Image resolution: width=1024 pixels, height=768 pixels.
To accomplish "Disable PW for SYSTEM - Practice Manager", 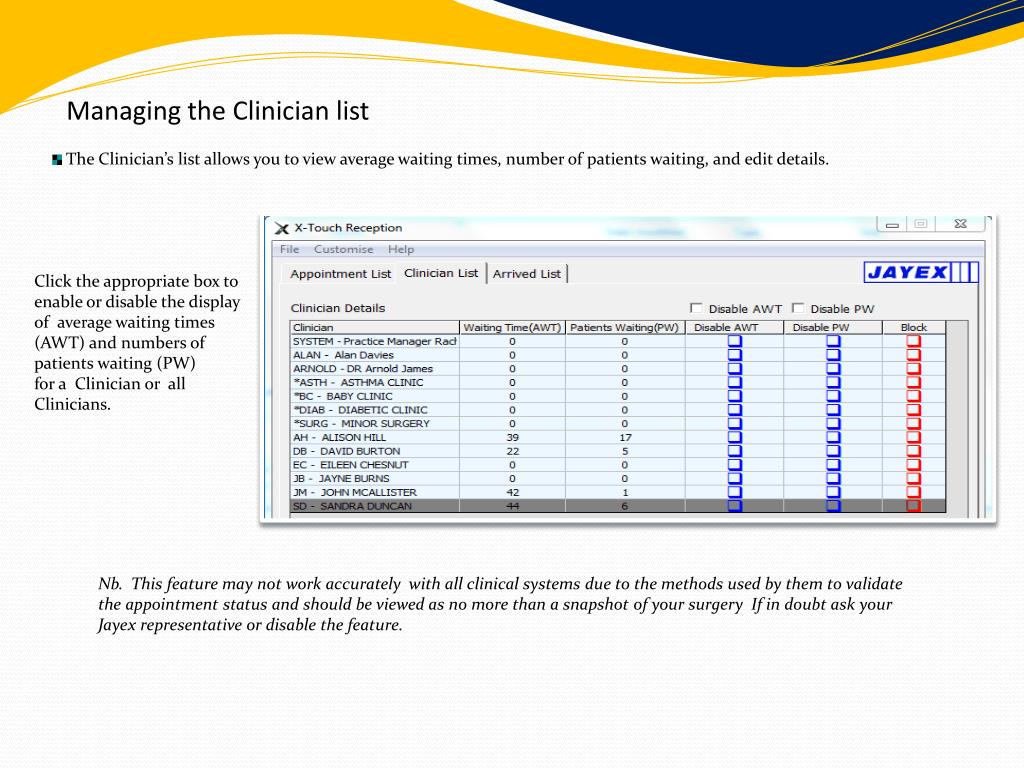I will coord(833,341).
